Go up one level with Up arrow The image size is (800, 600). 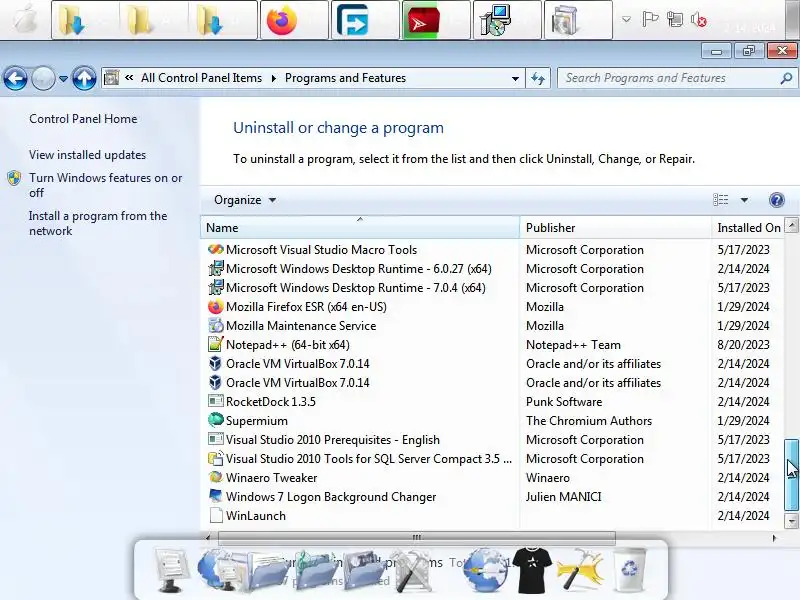coord(84,79)
